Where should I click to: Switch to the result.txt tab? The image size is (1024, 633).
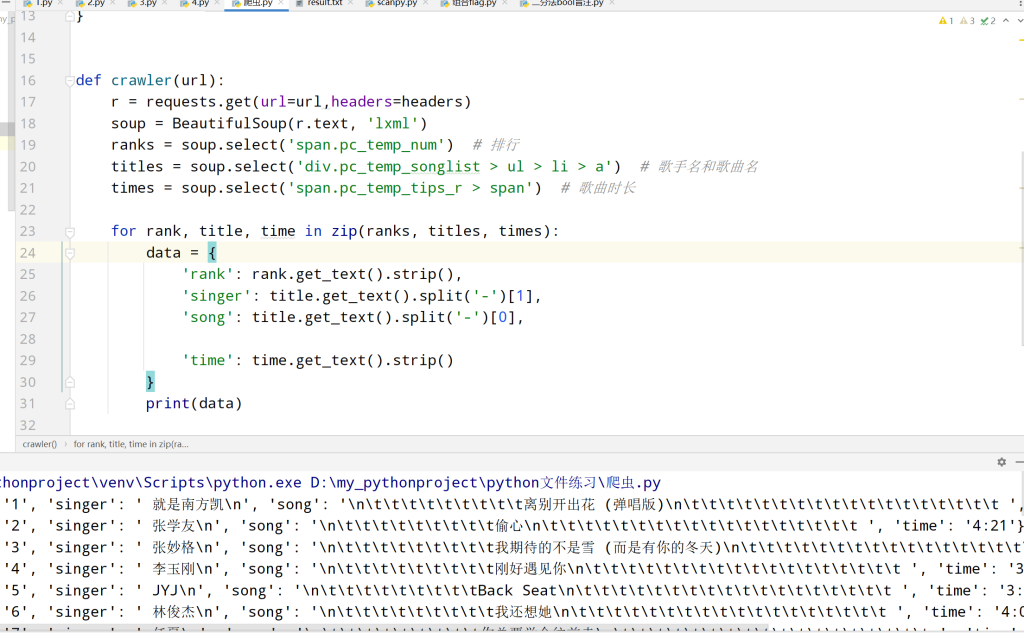pos(324,4)
